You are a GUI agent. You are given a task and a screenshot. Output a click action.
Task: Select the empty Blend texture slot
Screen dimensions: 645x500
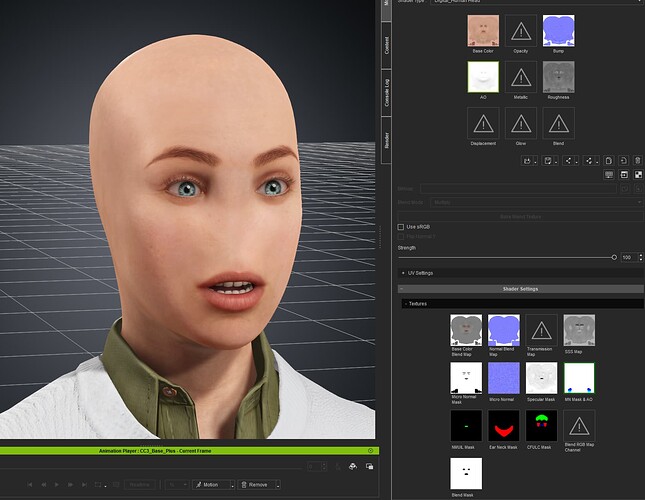coord(559,123)
